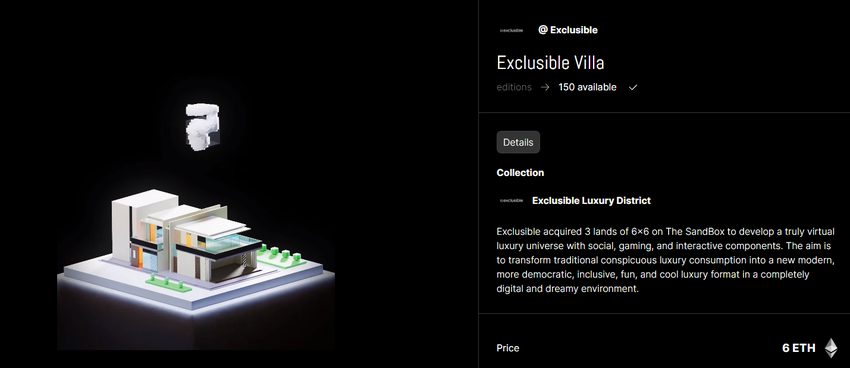Click the checkmark next to 150 available
This screenshot has height=368, width=850.
point(633,87)
